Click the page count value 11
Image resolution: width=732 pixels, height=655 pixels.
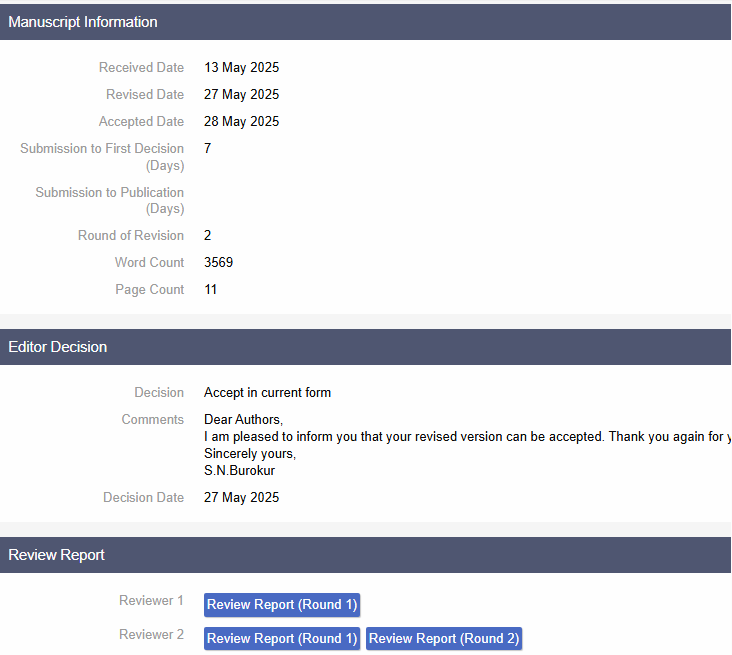(210, 290)
